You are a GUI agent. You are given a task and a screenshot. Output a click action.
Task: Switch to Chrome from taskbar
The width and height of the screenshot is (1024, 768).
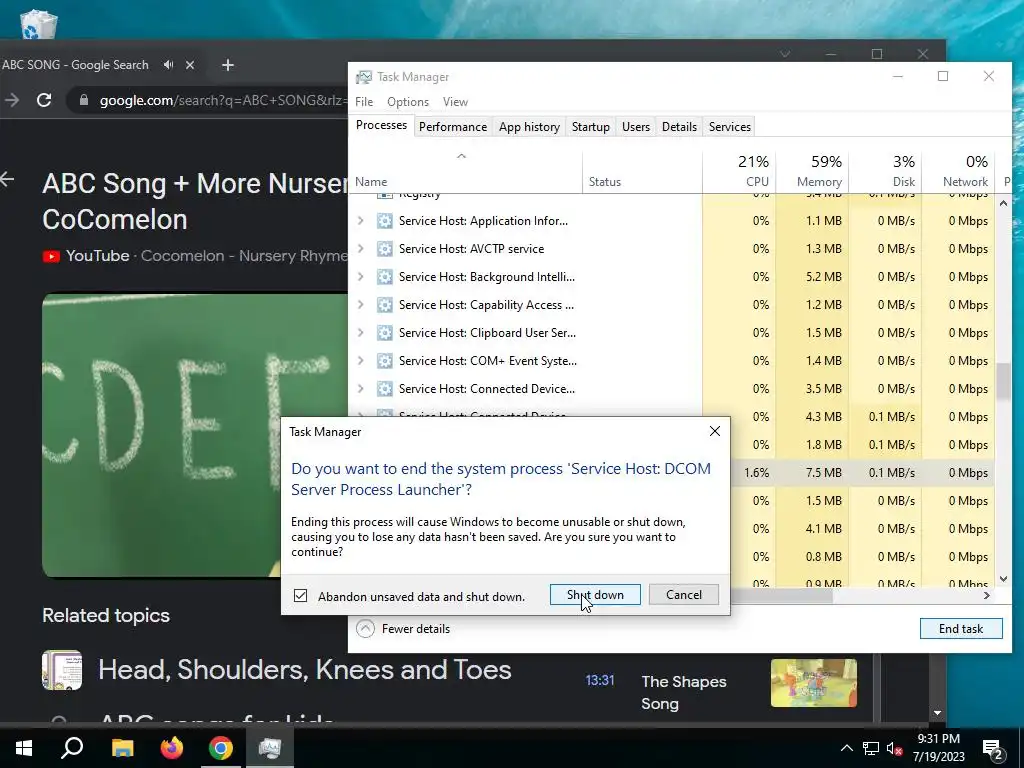point(221,748)
